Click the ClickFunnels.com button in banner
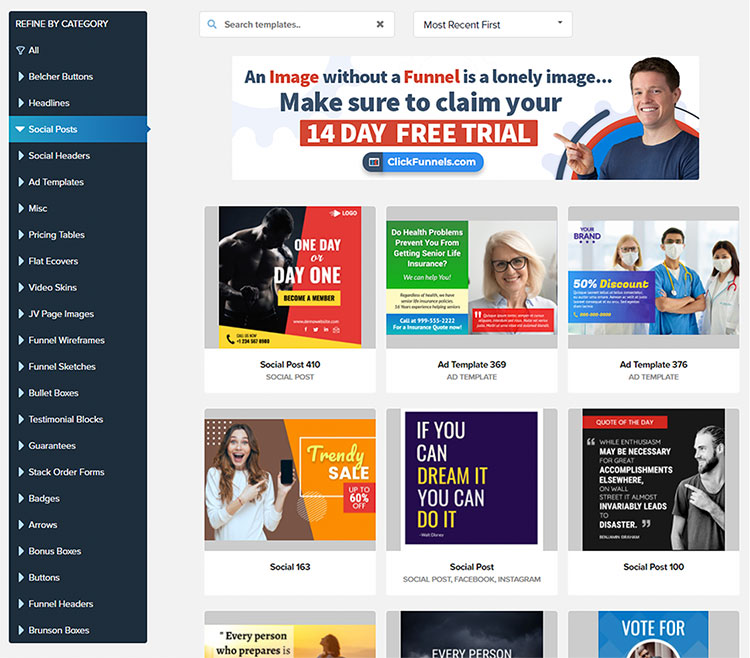Image resolution: width=750 pixels, height=658 pixels. pyautogui.click(x=423, y=162)
